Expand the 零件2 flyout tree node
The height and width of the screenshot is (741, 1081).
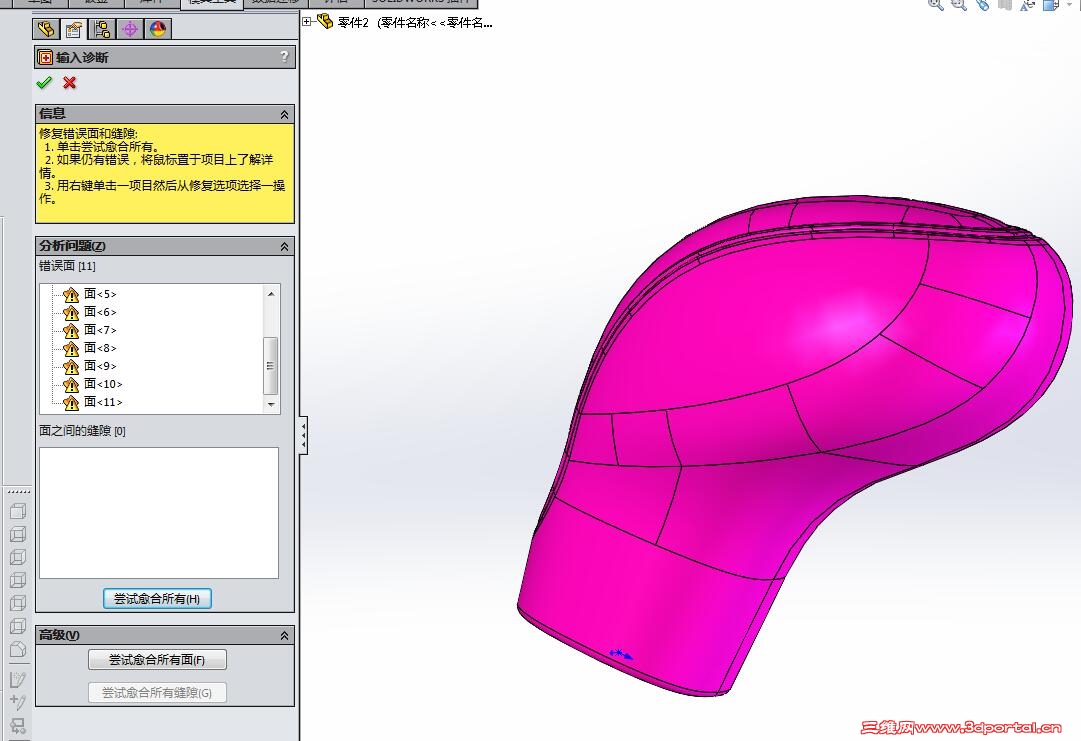tap(307, 21)
